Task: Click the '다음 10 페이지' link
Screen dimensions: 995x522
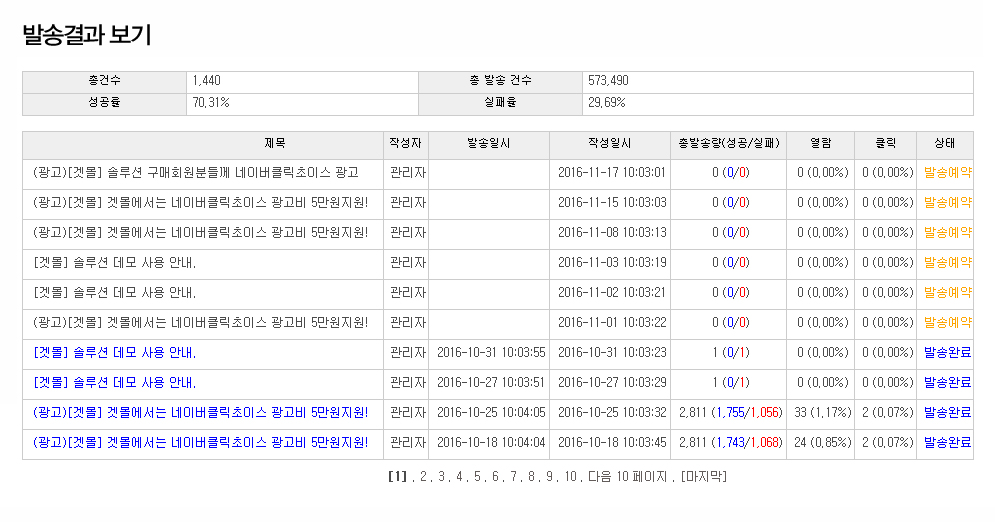Action: [627, 476]
